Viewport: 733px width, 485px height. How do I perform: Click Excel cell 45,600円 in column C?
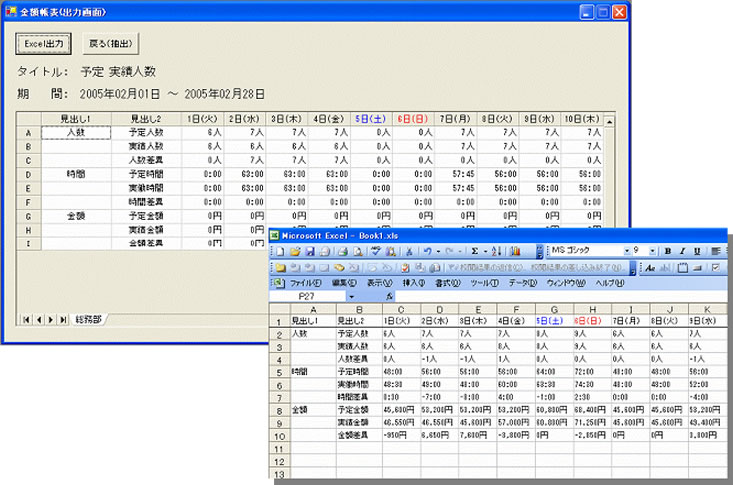pos(402,410)
